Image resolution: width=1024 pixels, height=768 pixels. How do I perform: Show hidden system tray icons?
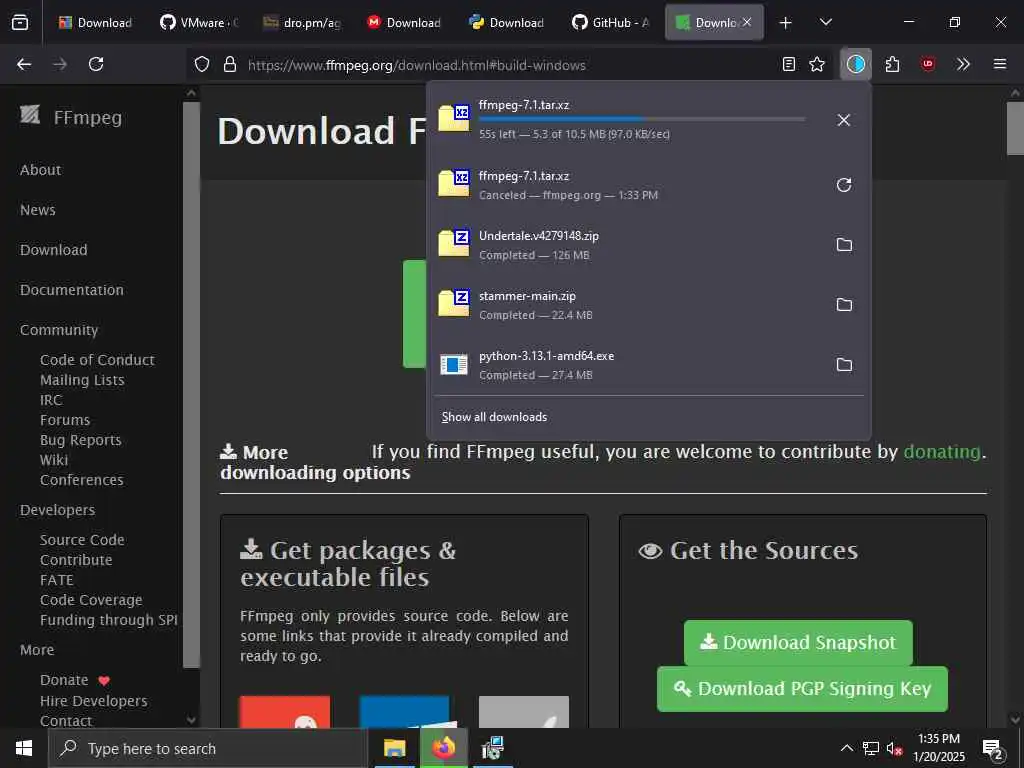(x=846, y=748)
